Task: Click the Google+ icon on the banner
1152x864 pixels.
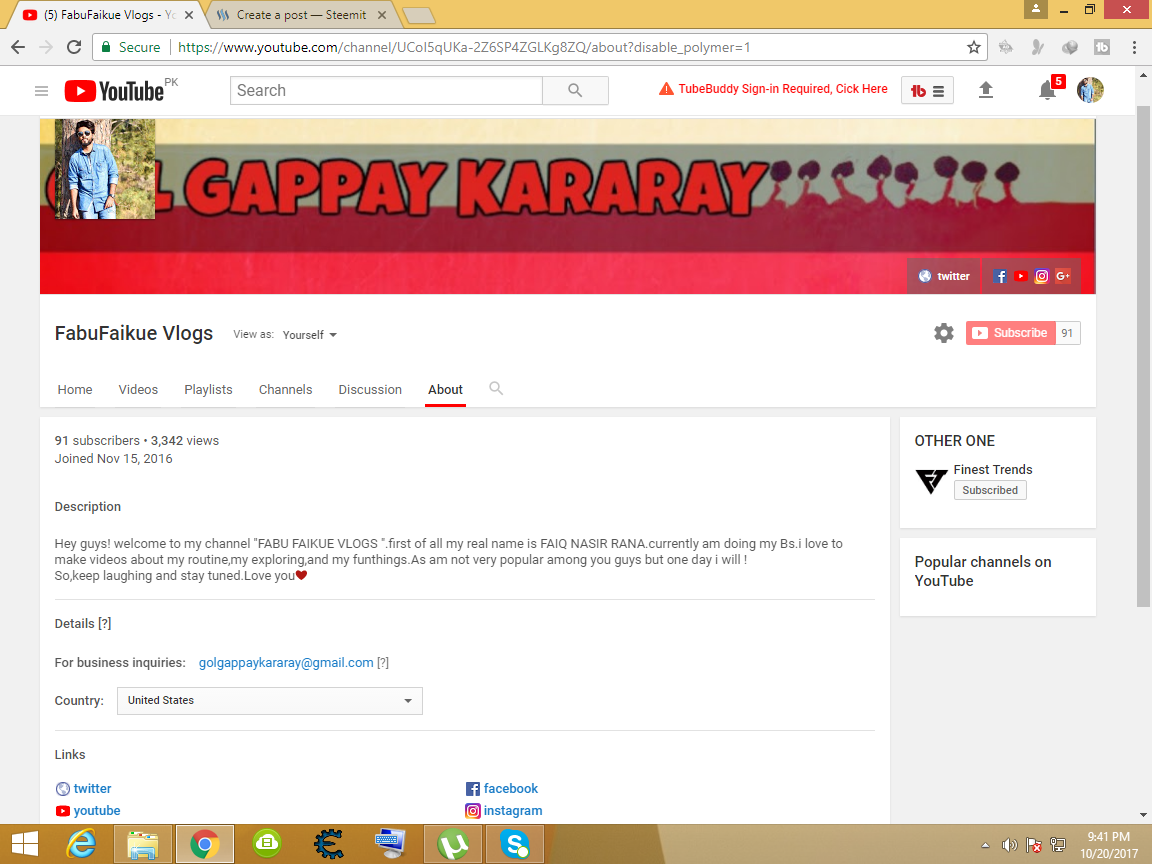Action: pos(1062,276)
